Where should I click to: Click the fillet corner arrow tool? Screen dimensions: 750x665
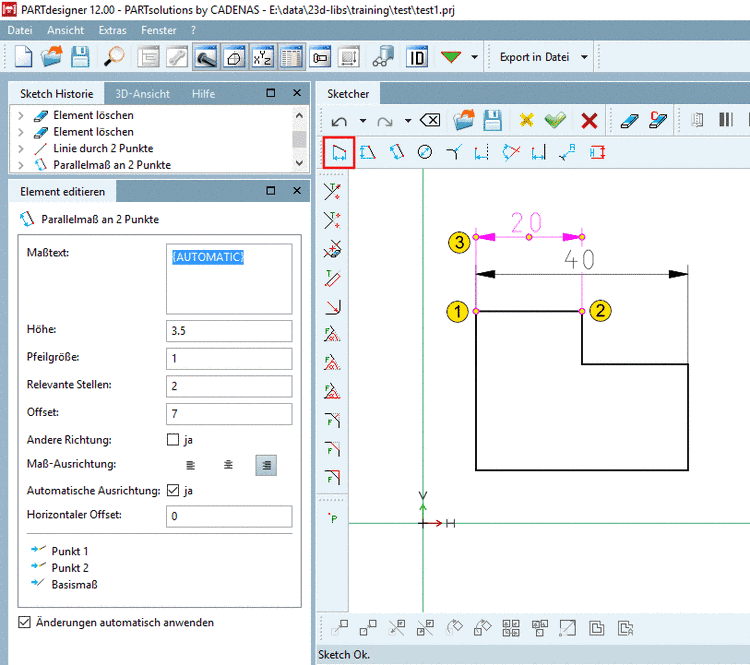coord(332,306)
